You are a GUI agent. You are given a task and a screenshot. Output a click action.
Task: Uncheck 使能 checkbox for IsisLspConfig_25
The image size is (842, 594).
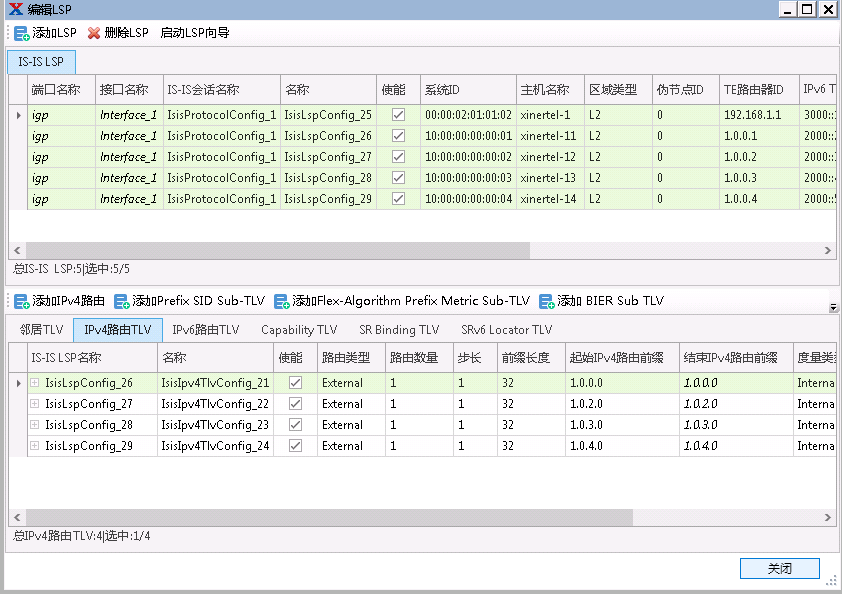click(398, 115)
